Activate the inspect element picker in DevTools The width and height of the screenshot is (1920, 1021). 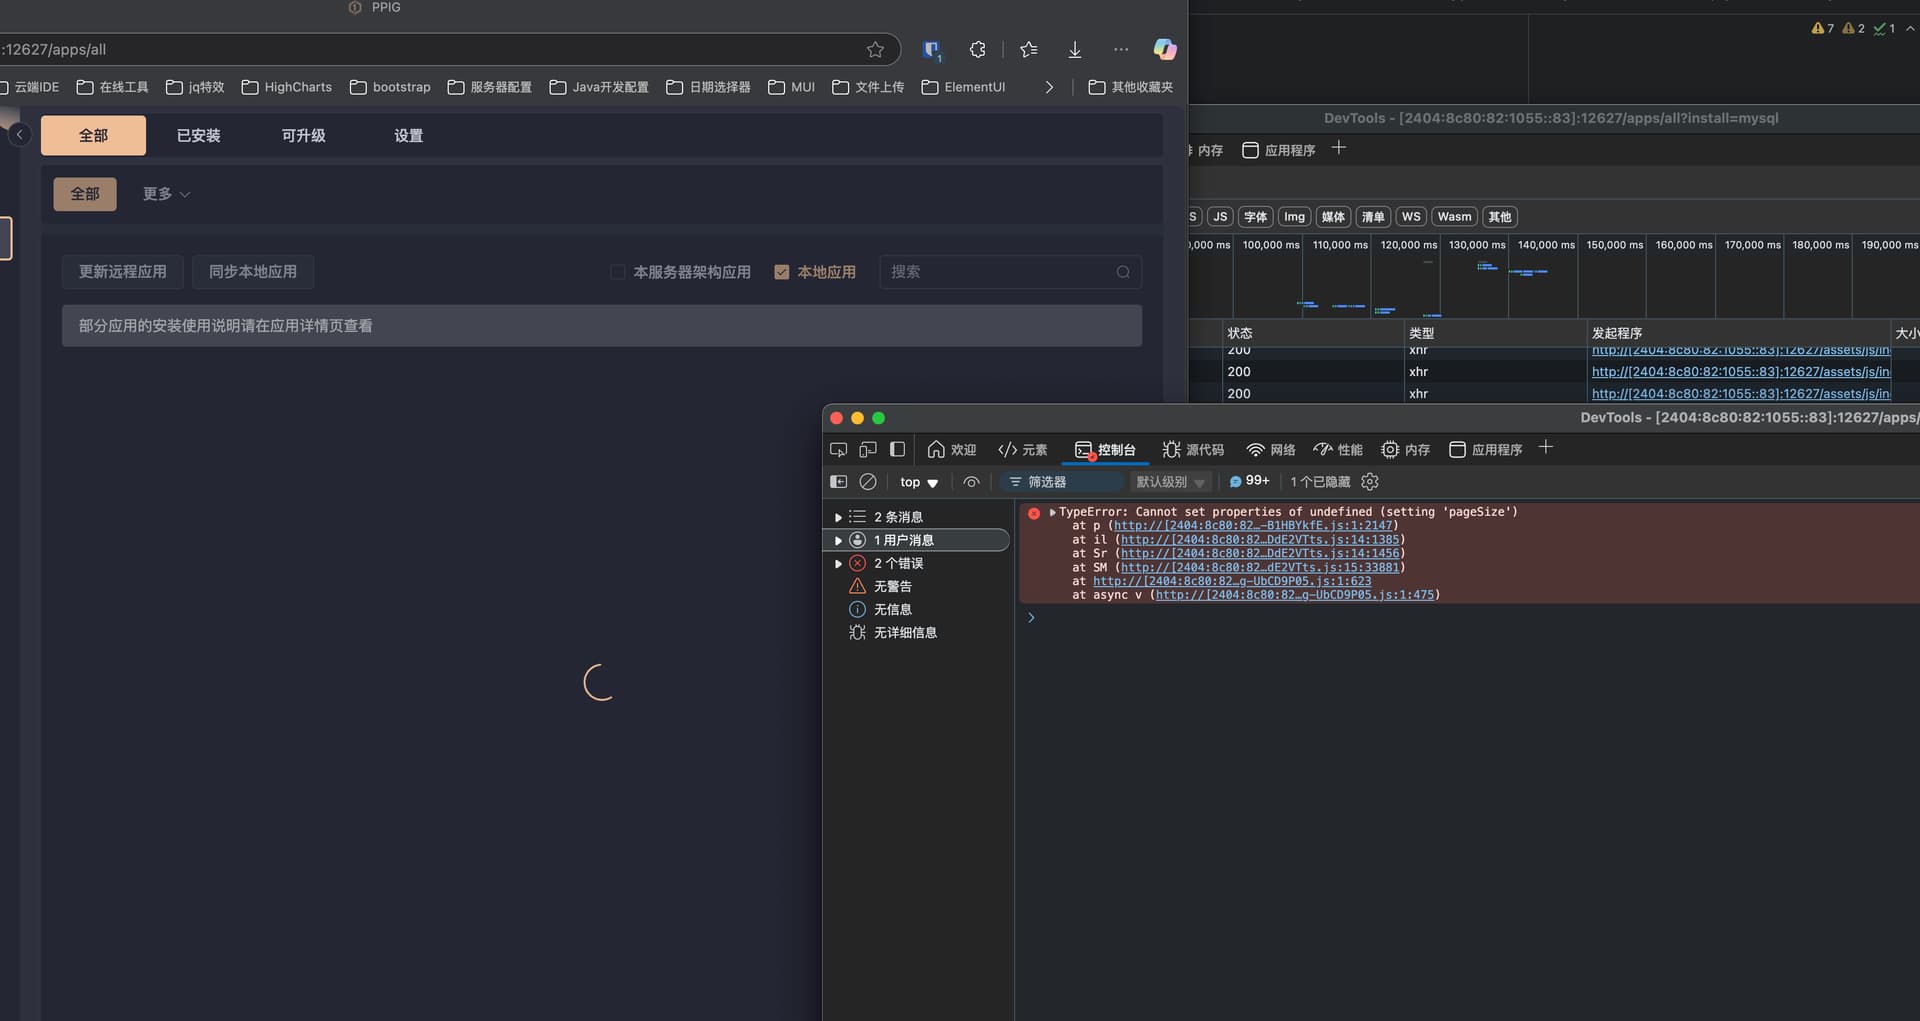click(838, 450)
